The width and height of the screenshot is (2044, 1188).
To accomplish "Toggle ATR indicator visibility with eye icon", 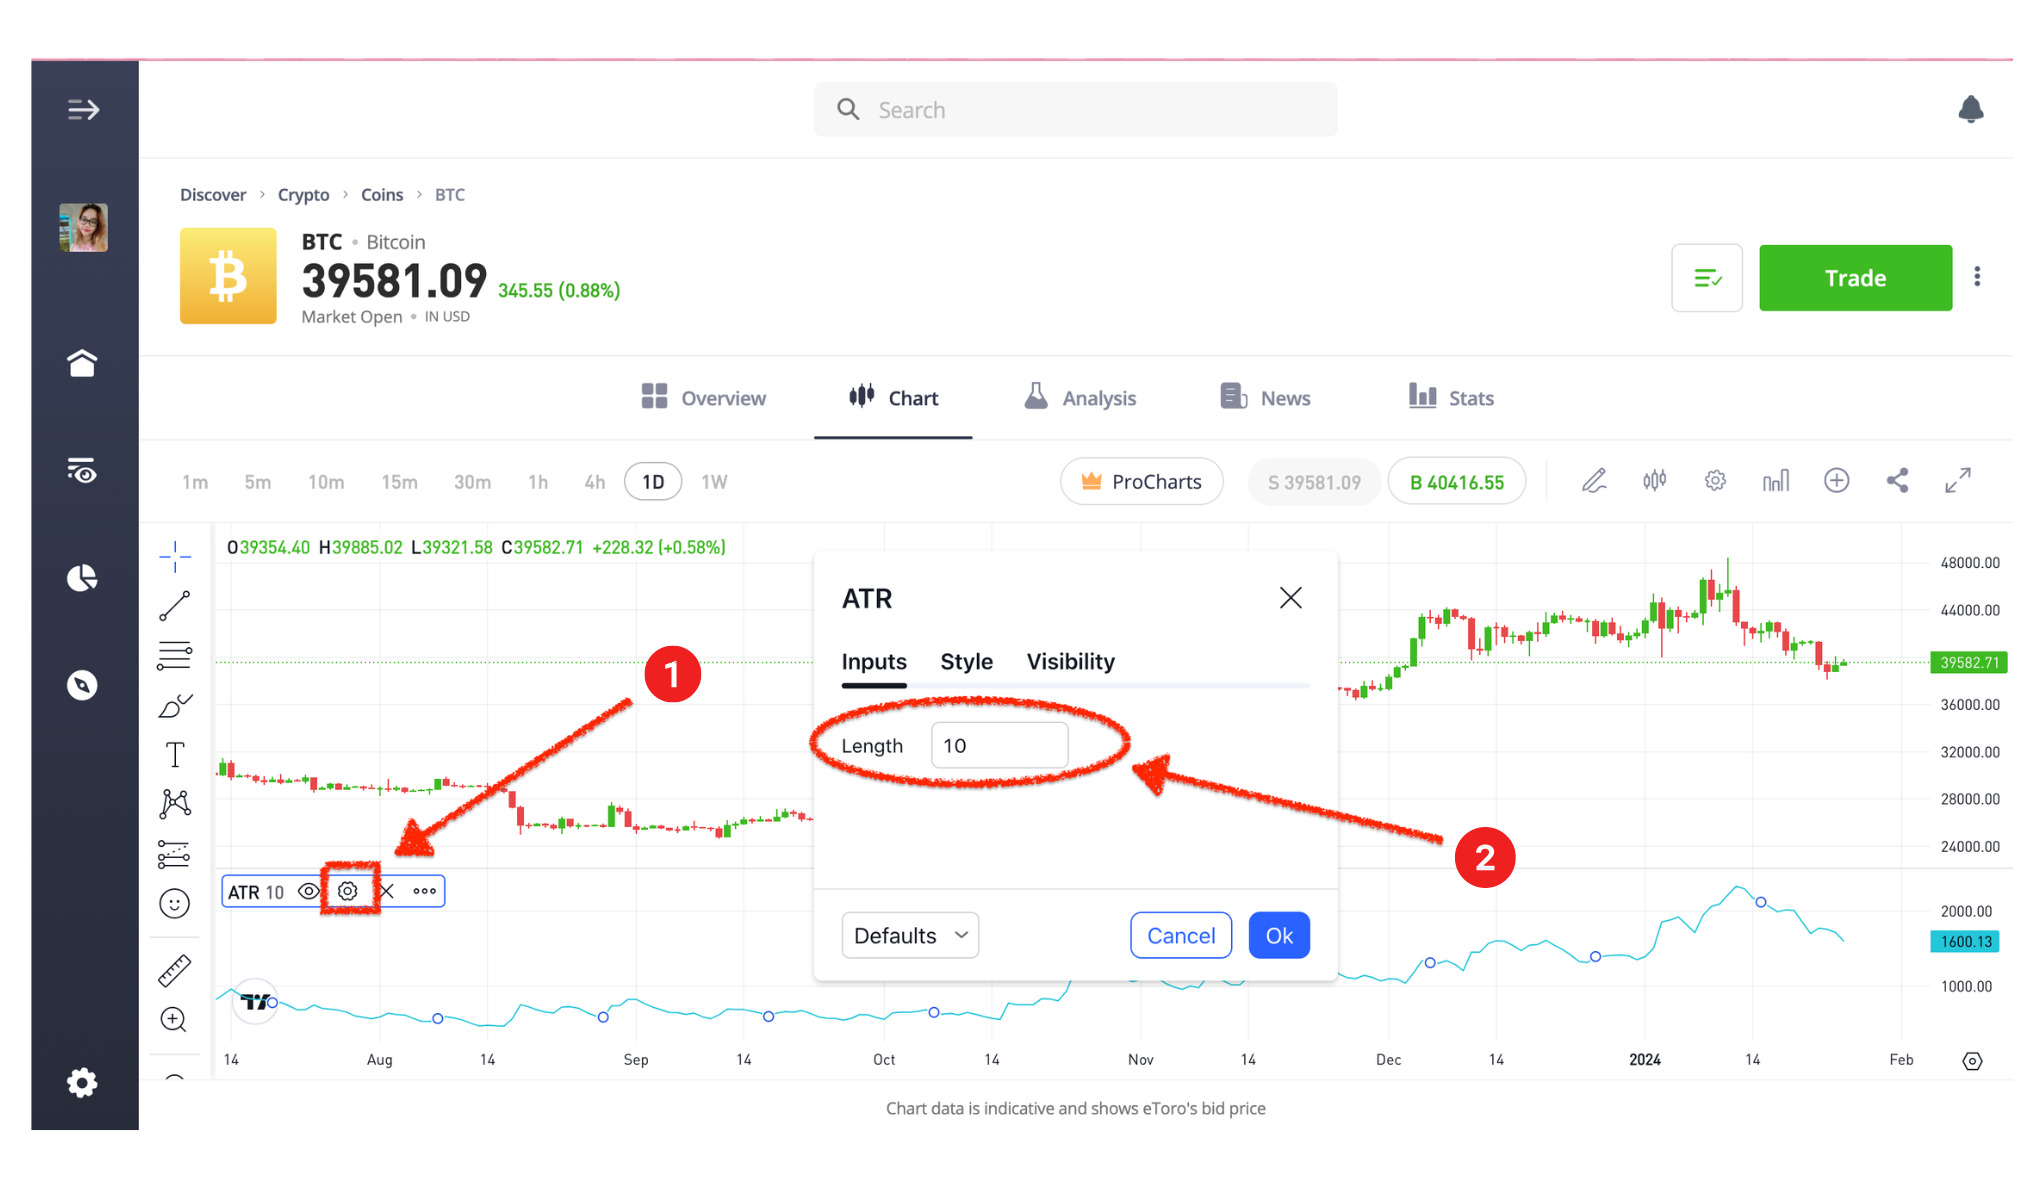I will click(309, 891).
